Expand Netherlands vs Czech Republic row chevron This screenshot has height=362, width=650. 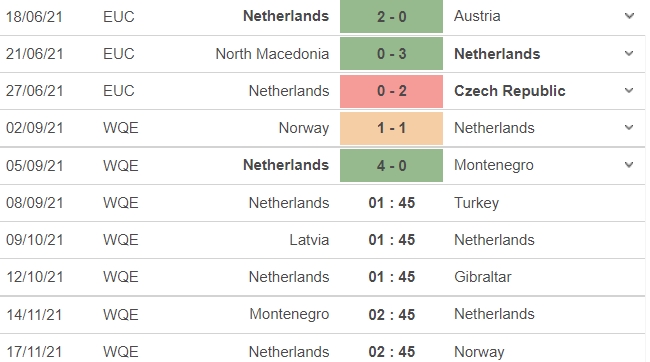pos(629,90)
